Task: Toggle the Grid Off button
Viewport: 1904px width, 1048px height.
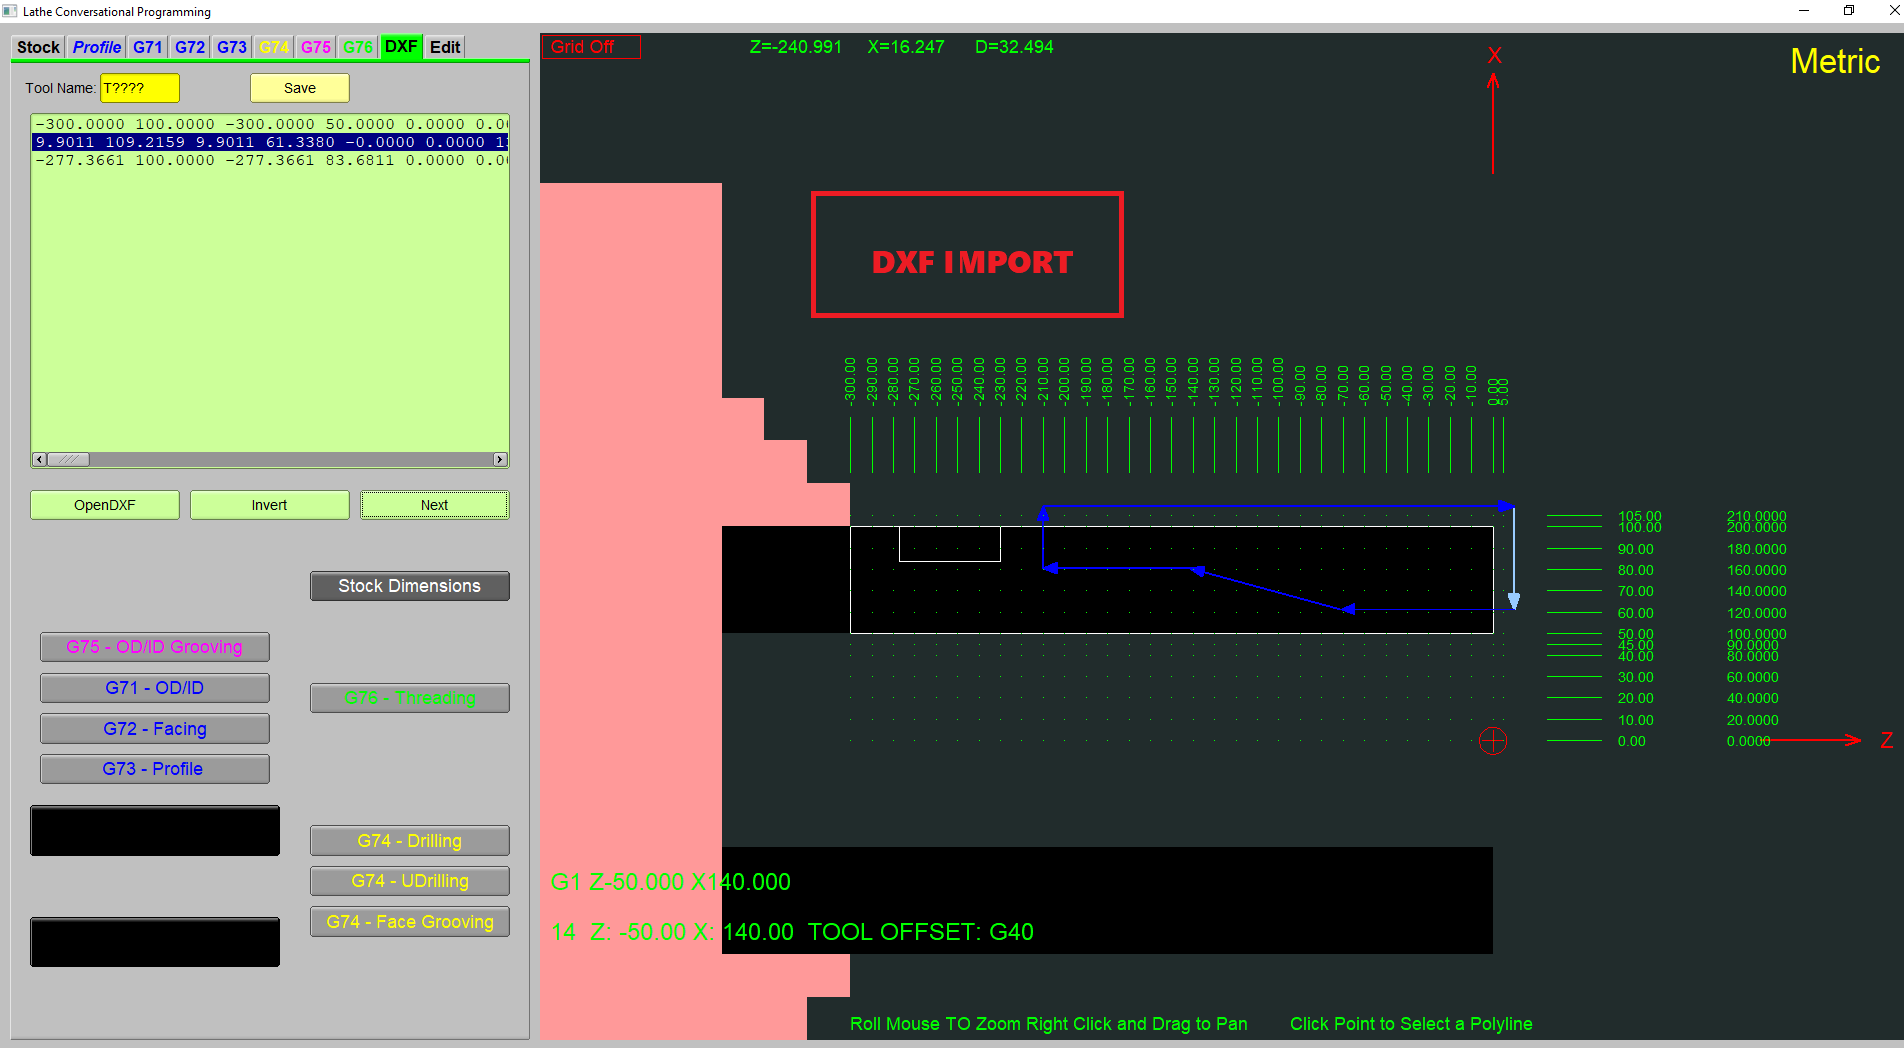Action: 590,47
